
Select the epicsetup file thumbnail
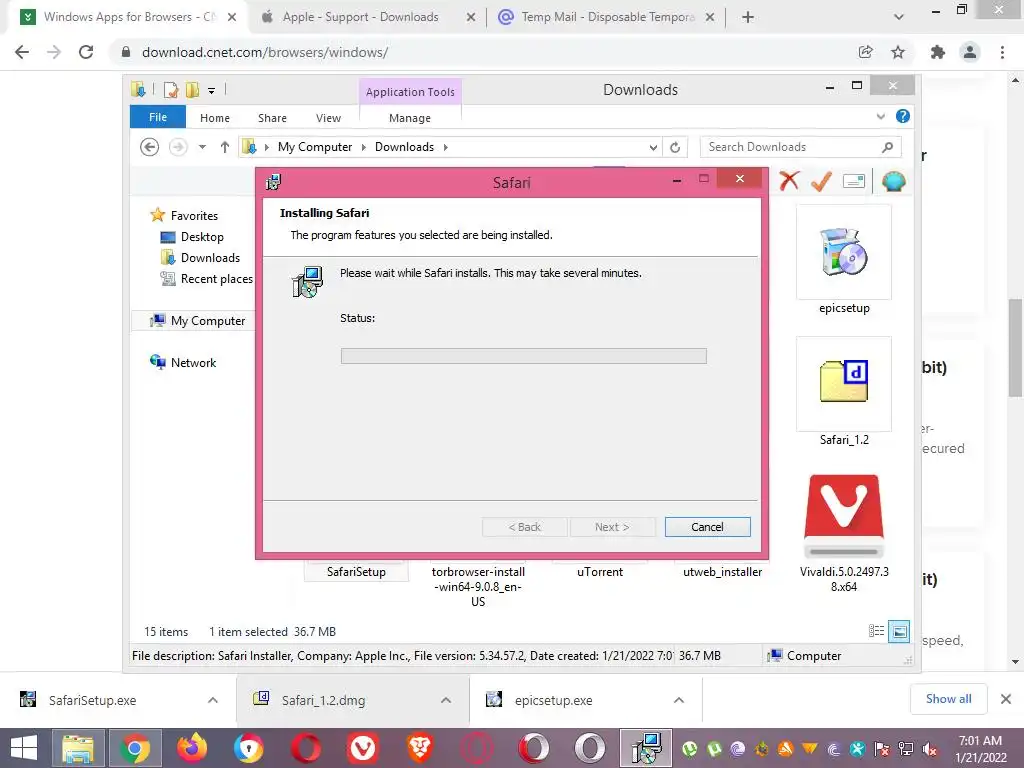[x=844, y=252]
